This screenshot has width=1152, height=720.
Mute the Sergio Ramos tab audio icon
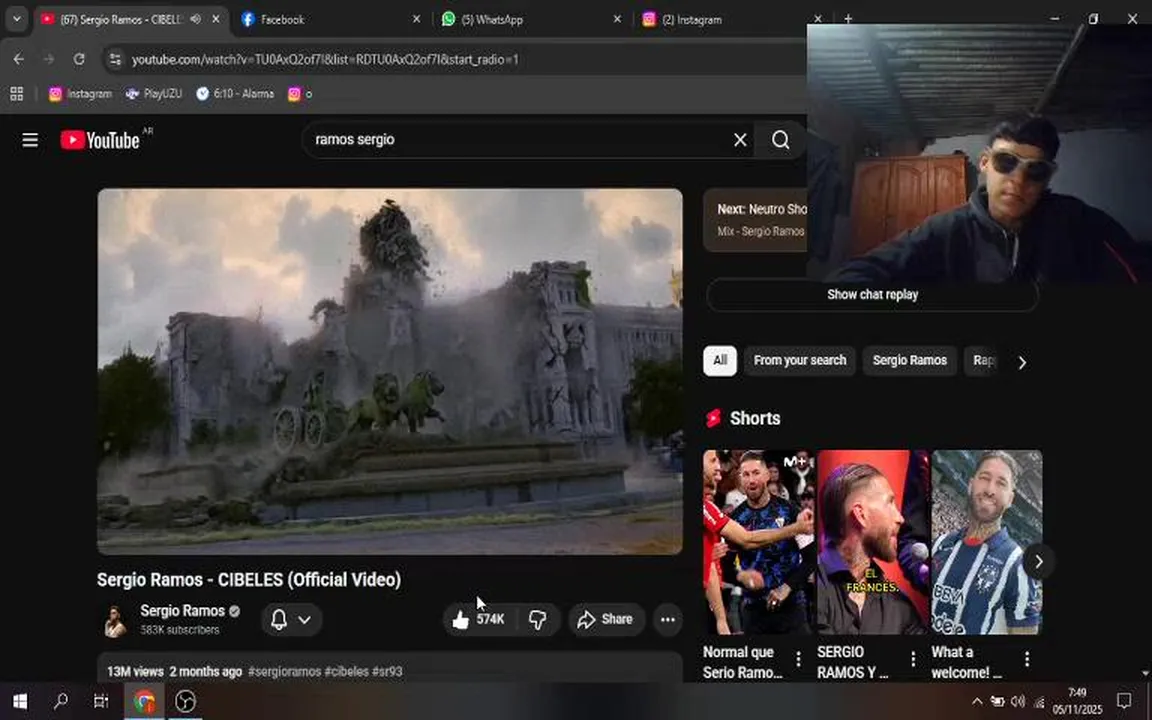[x=195, y=20]
